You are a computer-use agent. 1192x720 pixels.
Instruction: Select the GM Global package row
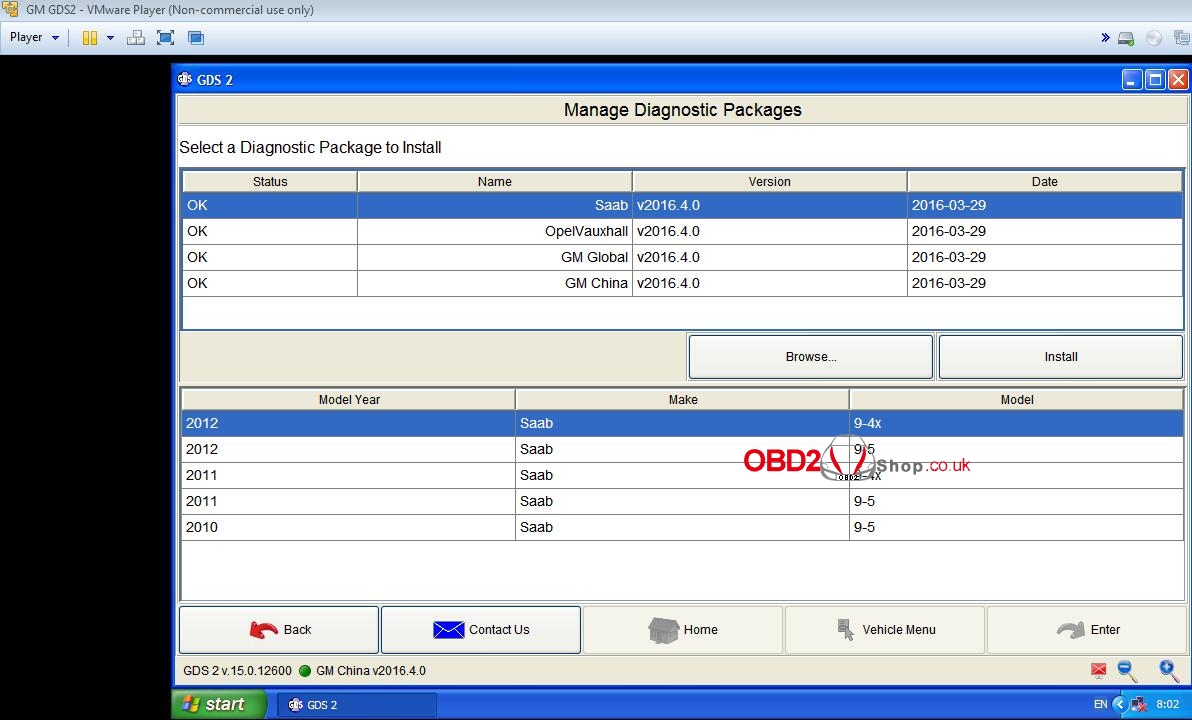tap(682, 257)
